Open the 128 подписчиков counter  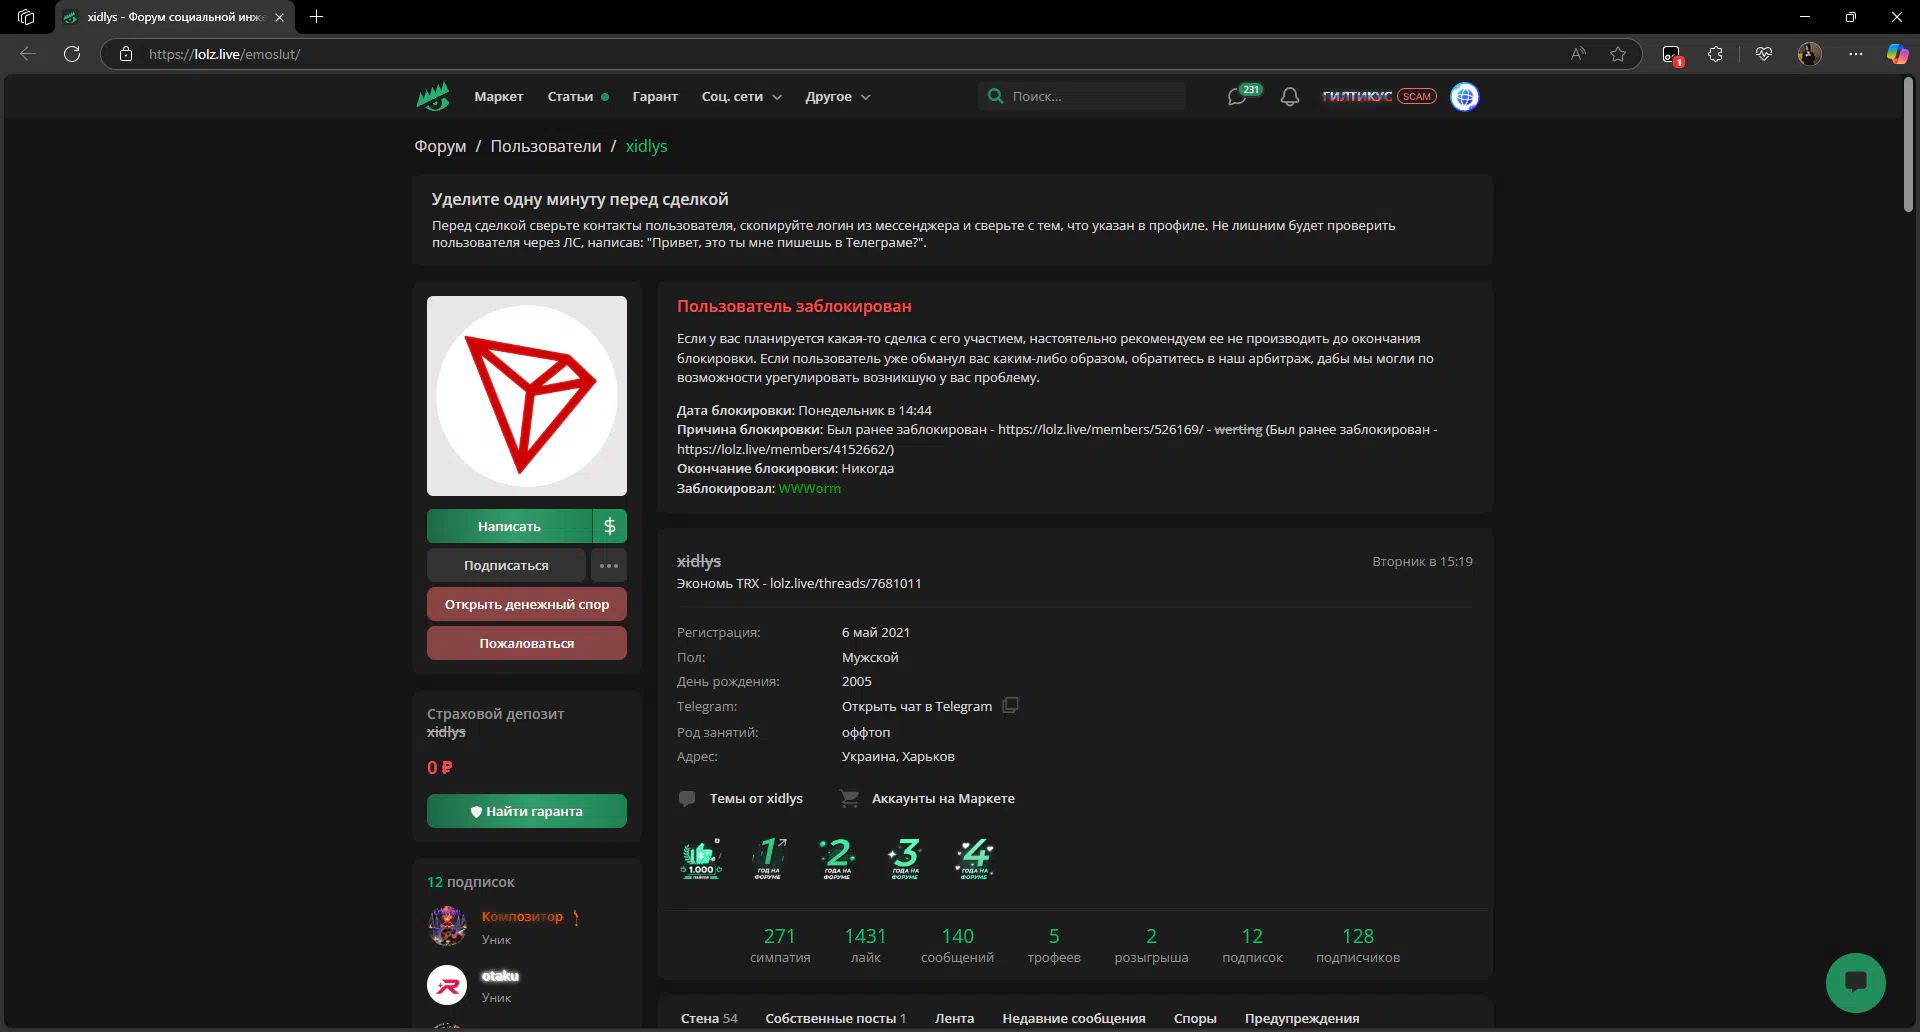point(1357,945)
